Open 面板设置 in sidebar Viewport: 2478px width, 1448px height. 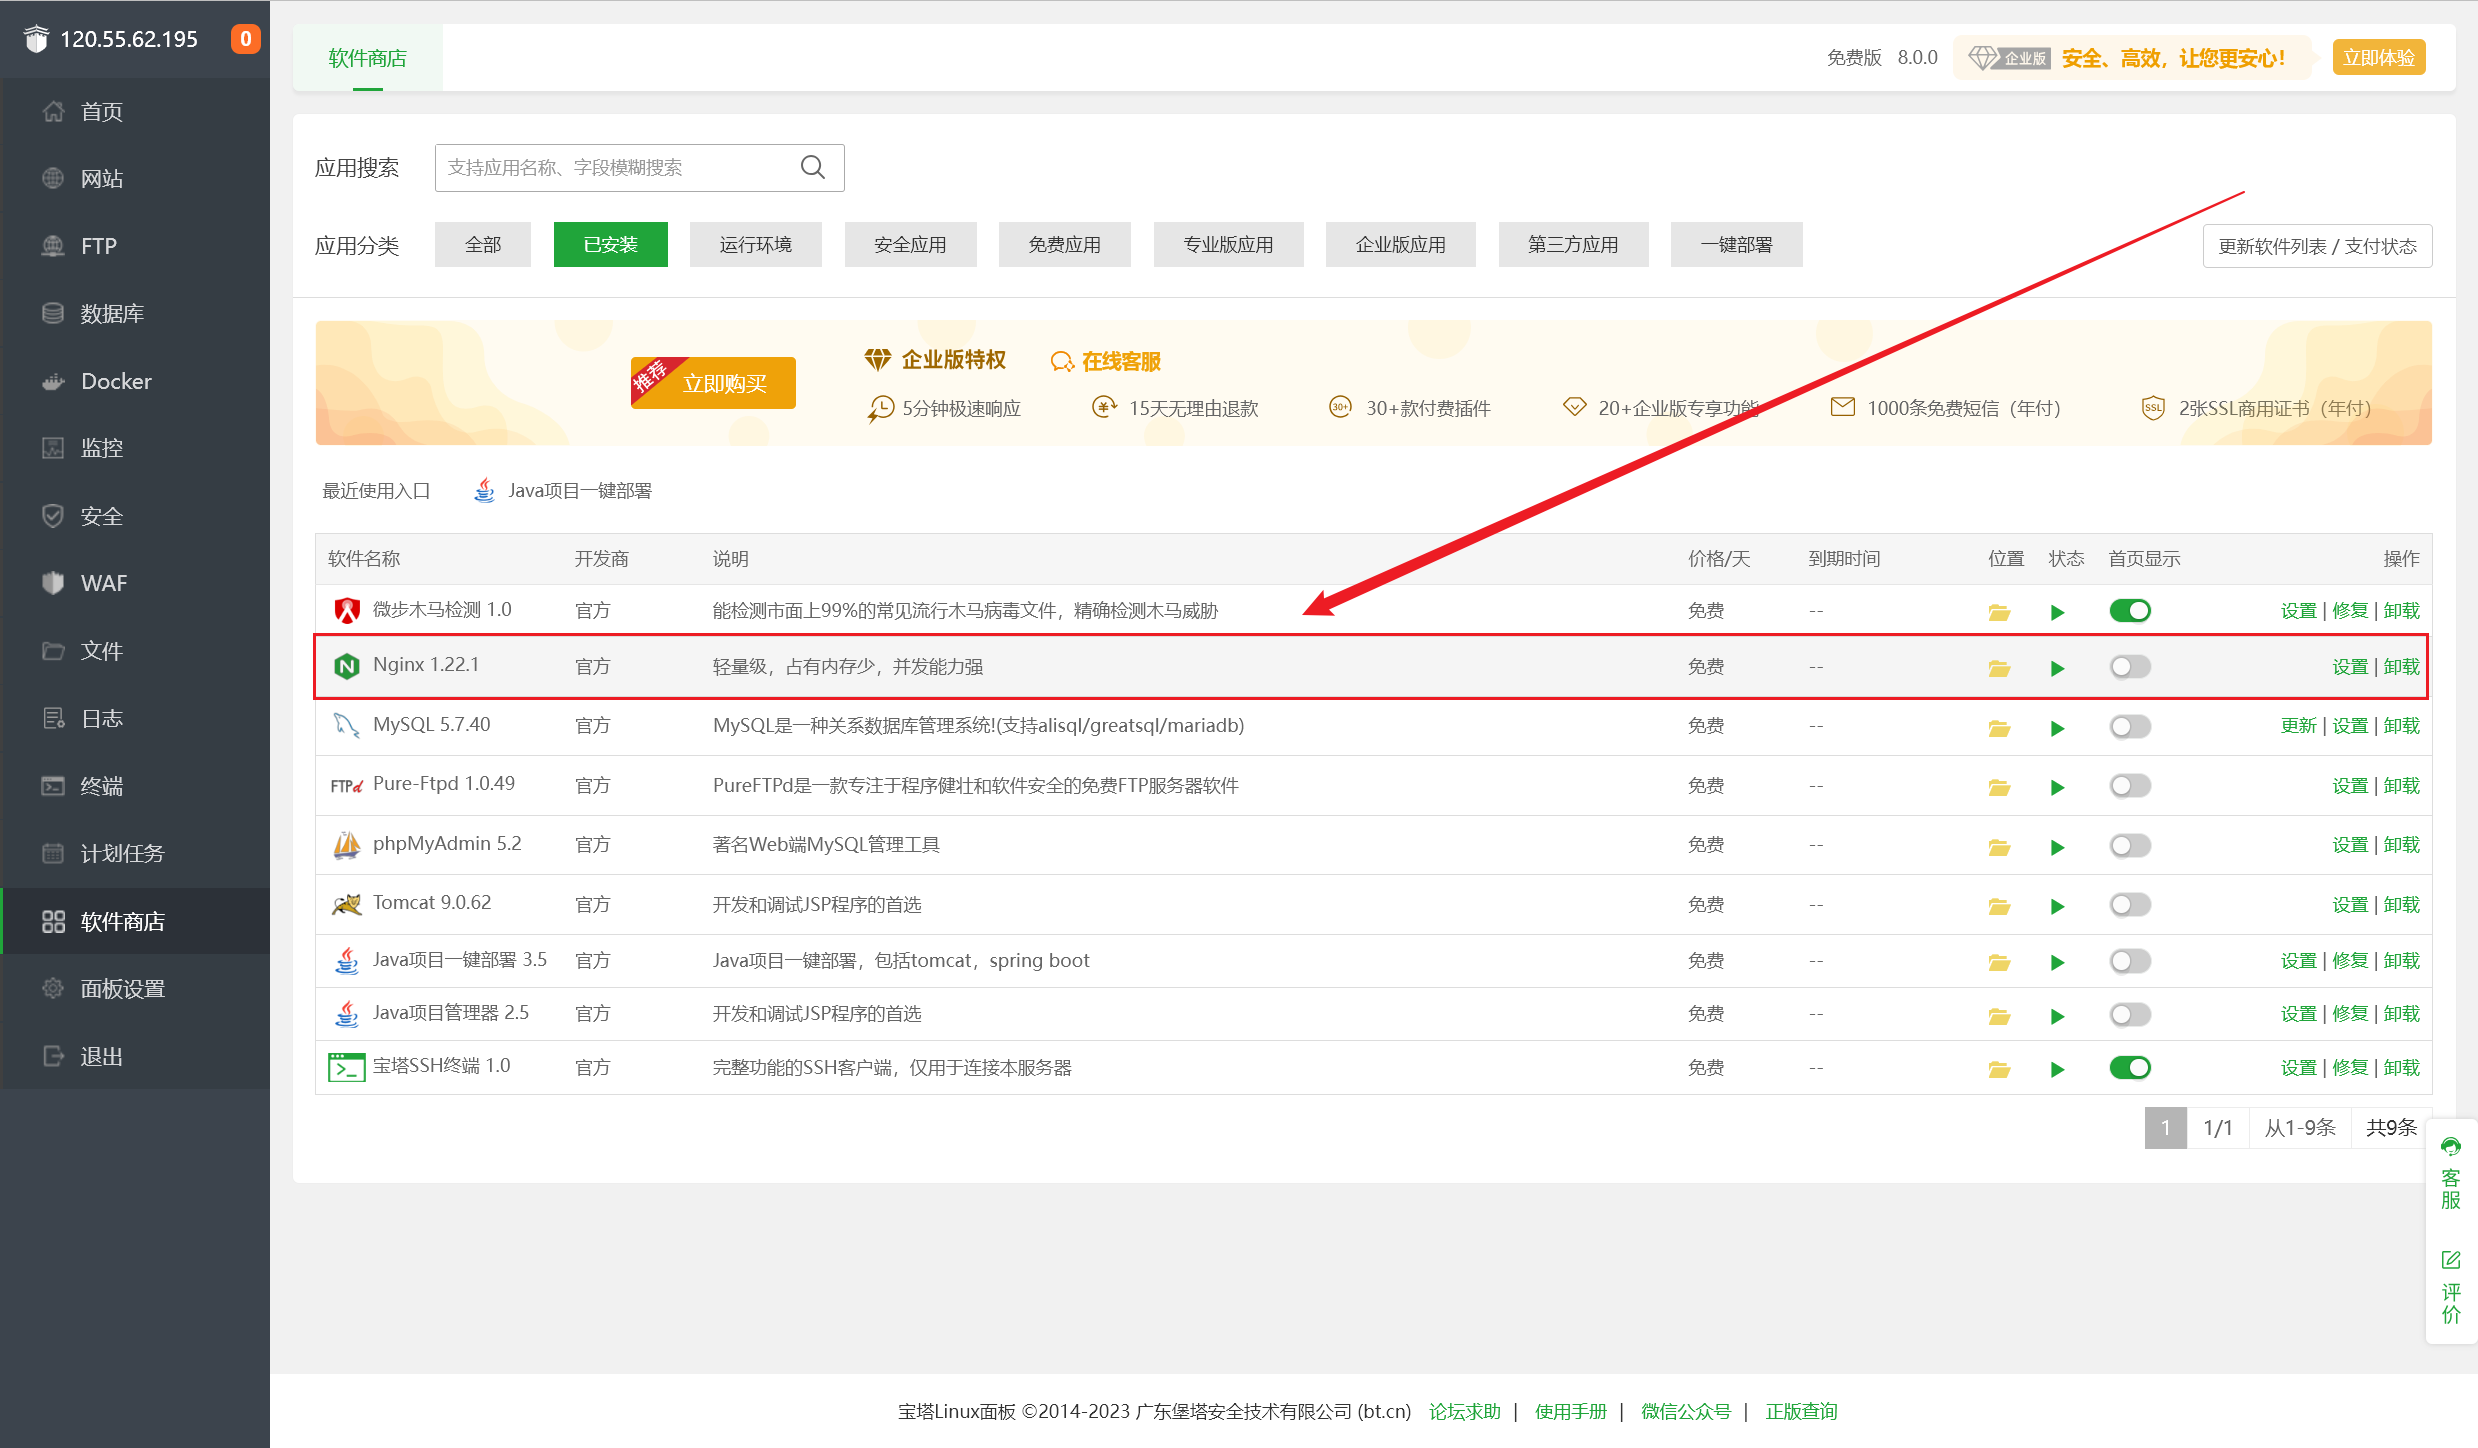point(135,988)
